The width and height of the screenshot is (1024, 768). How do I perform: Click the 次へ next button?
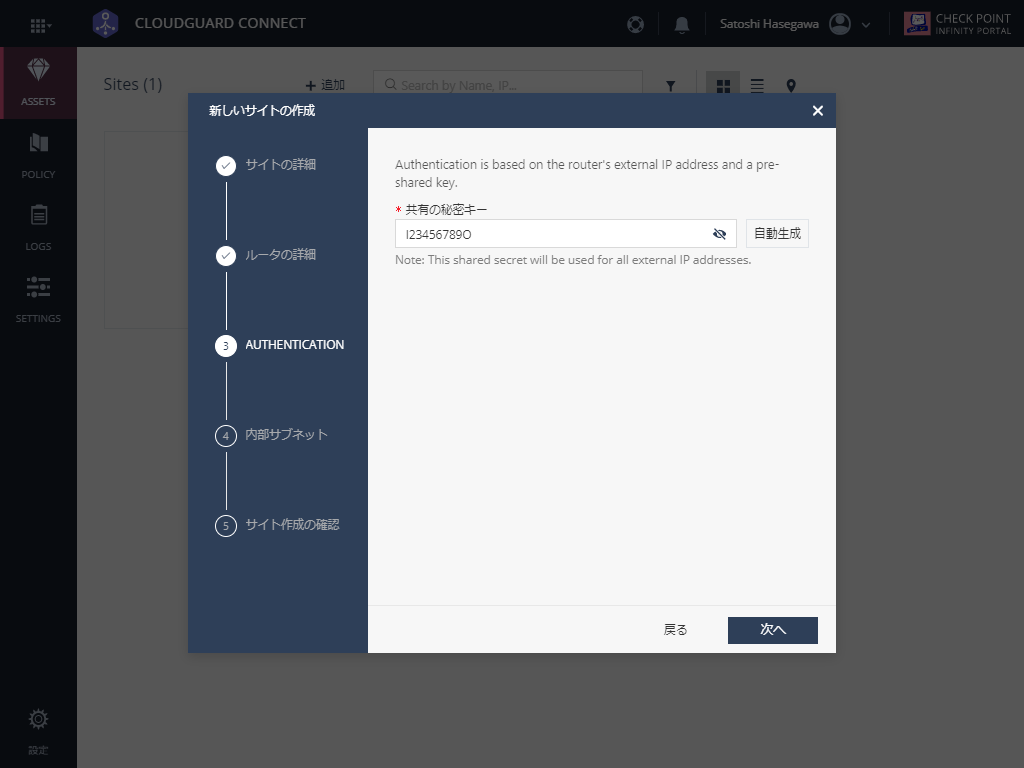pos(773,630)
